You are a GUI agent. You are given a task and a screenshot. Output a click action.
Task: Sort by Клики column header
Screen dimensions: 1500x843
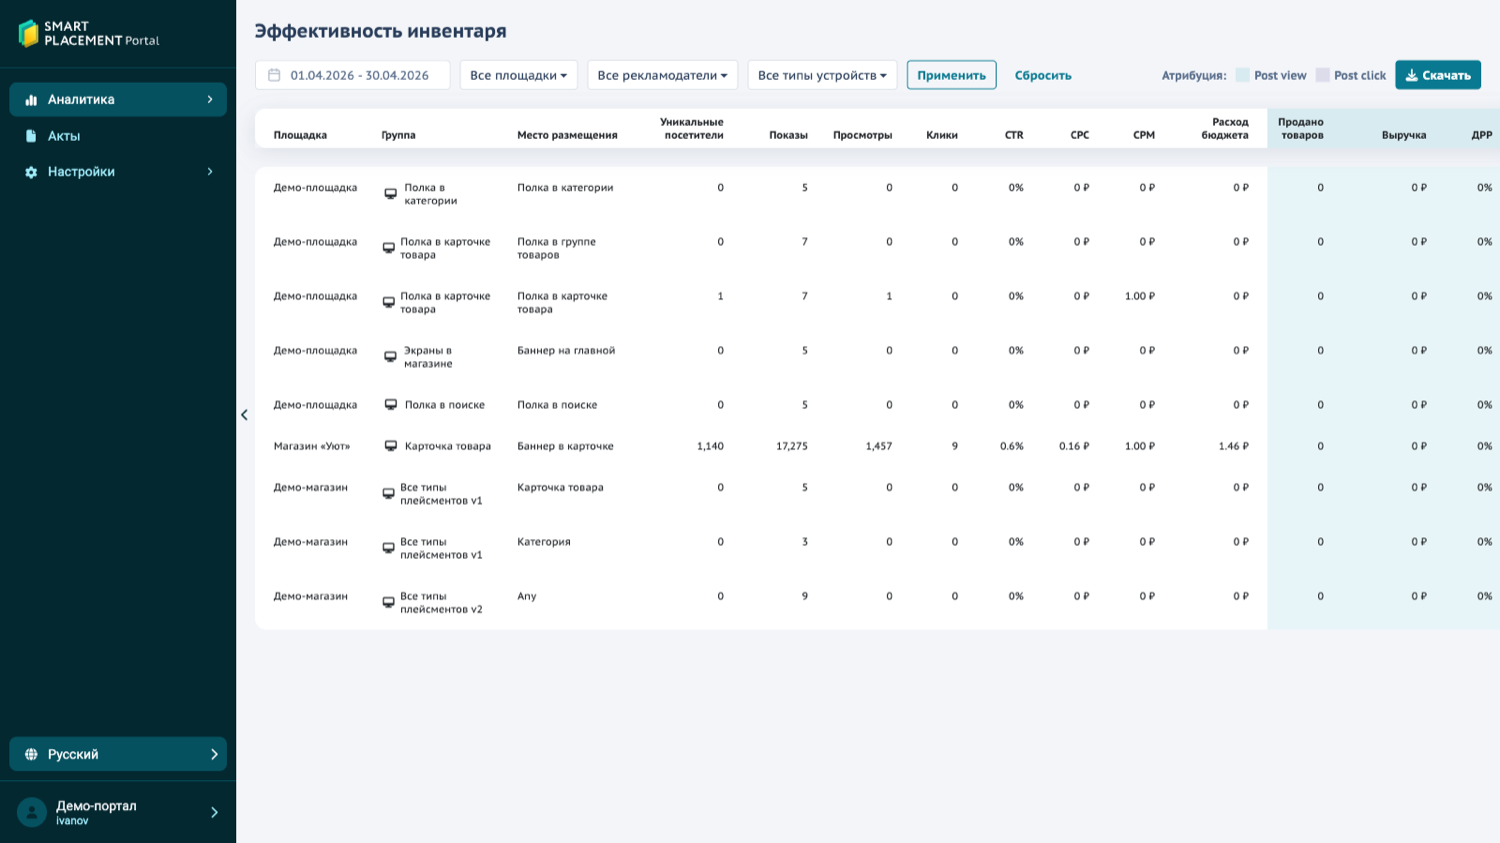(x=942, y=135)
